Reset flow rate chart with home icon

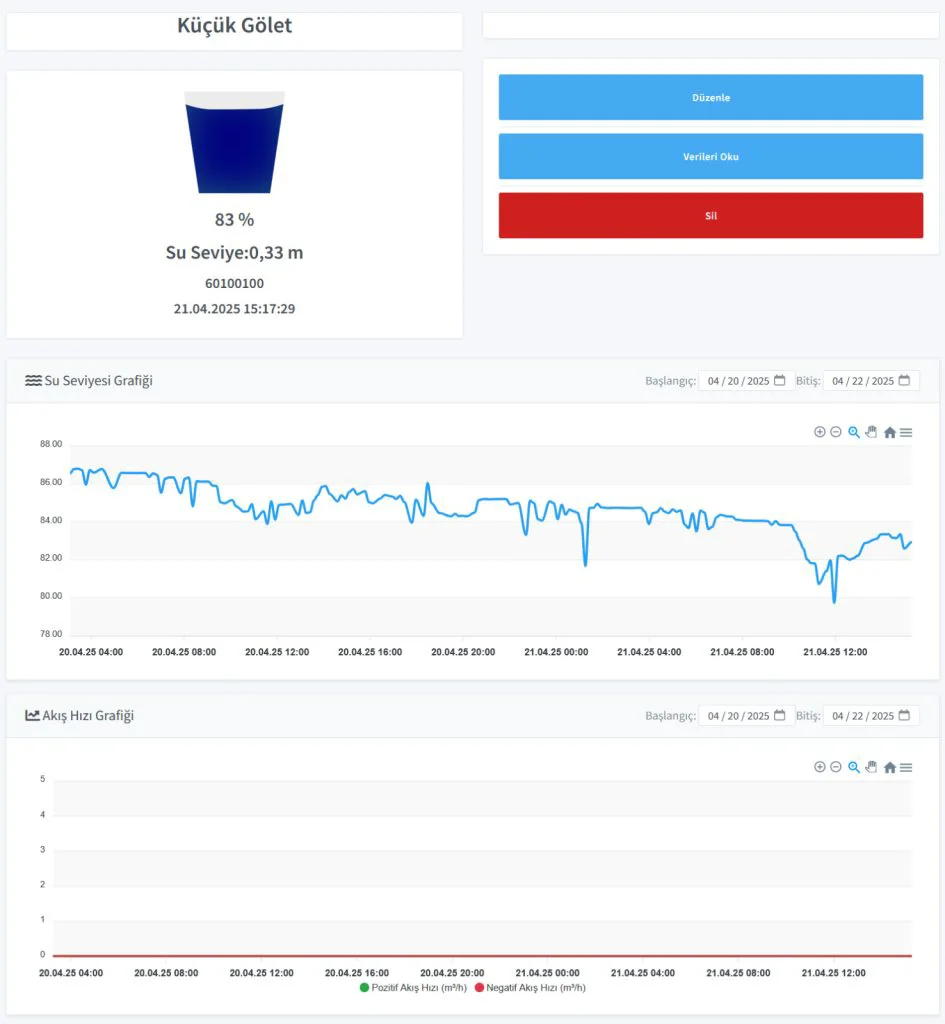coord(889,767)
